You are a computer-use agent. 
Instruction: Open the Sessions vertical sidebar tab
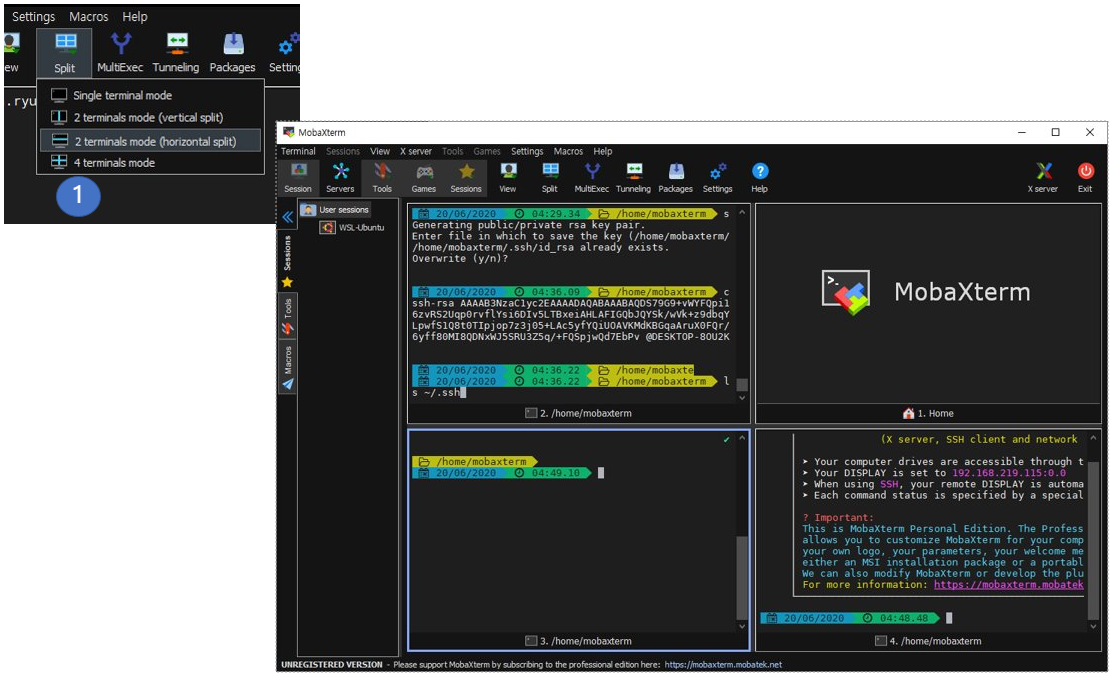[287, 261]
